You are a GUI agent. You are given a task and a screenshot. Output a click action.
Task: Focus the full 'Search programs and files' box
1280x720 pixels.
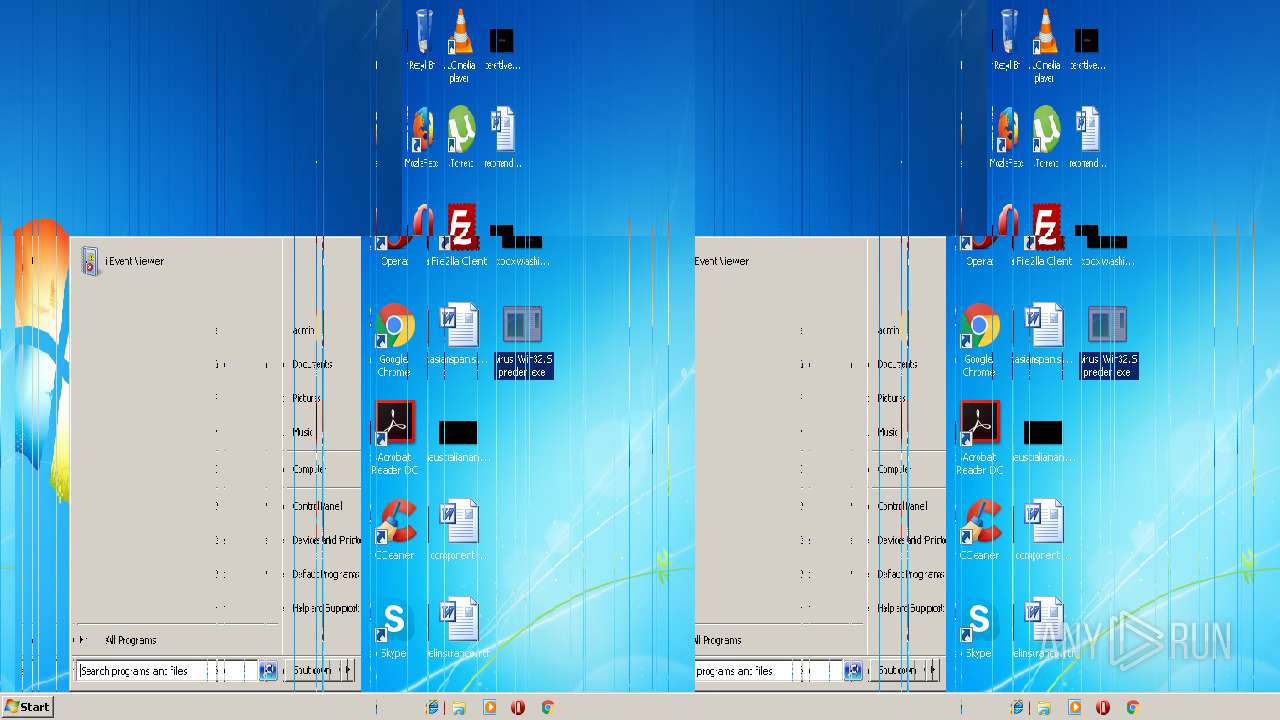[x=167, y=671]
